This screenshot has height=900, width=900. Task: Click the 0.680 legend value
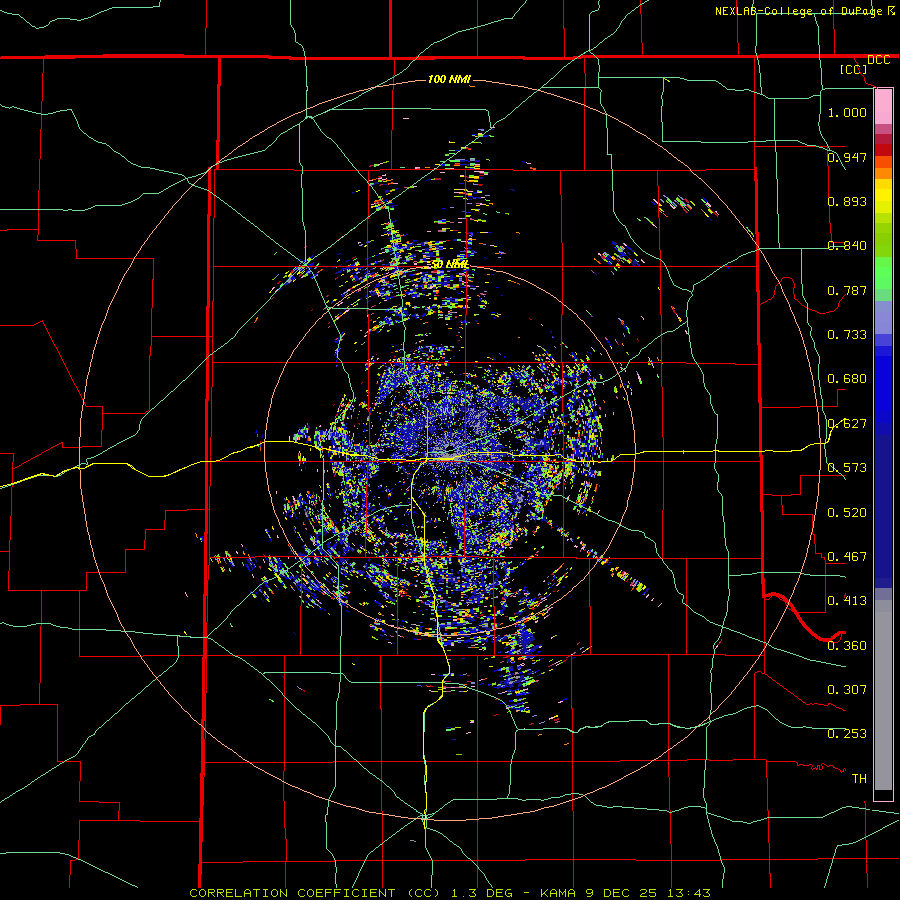coord(847,379)
